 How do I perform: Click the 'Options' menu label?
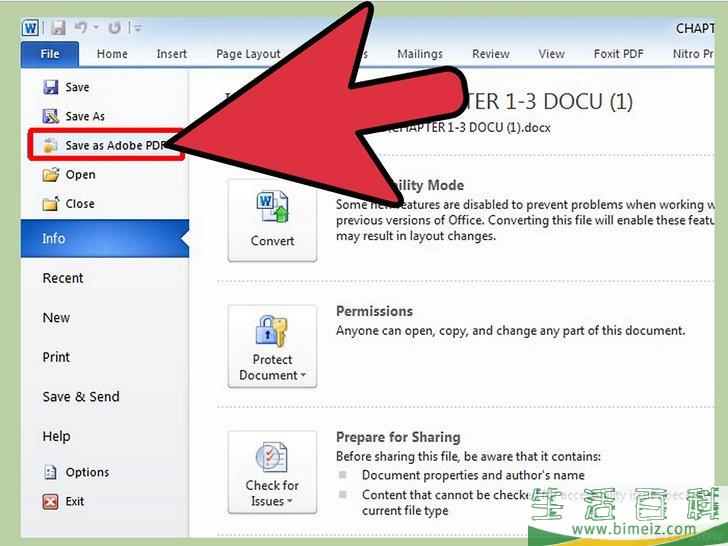87,472
